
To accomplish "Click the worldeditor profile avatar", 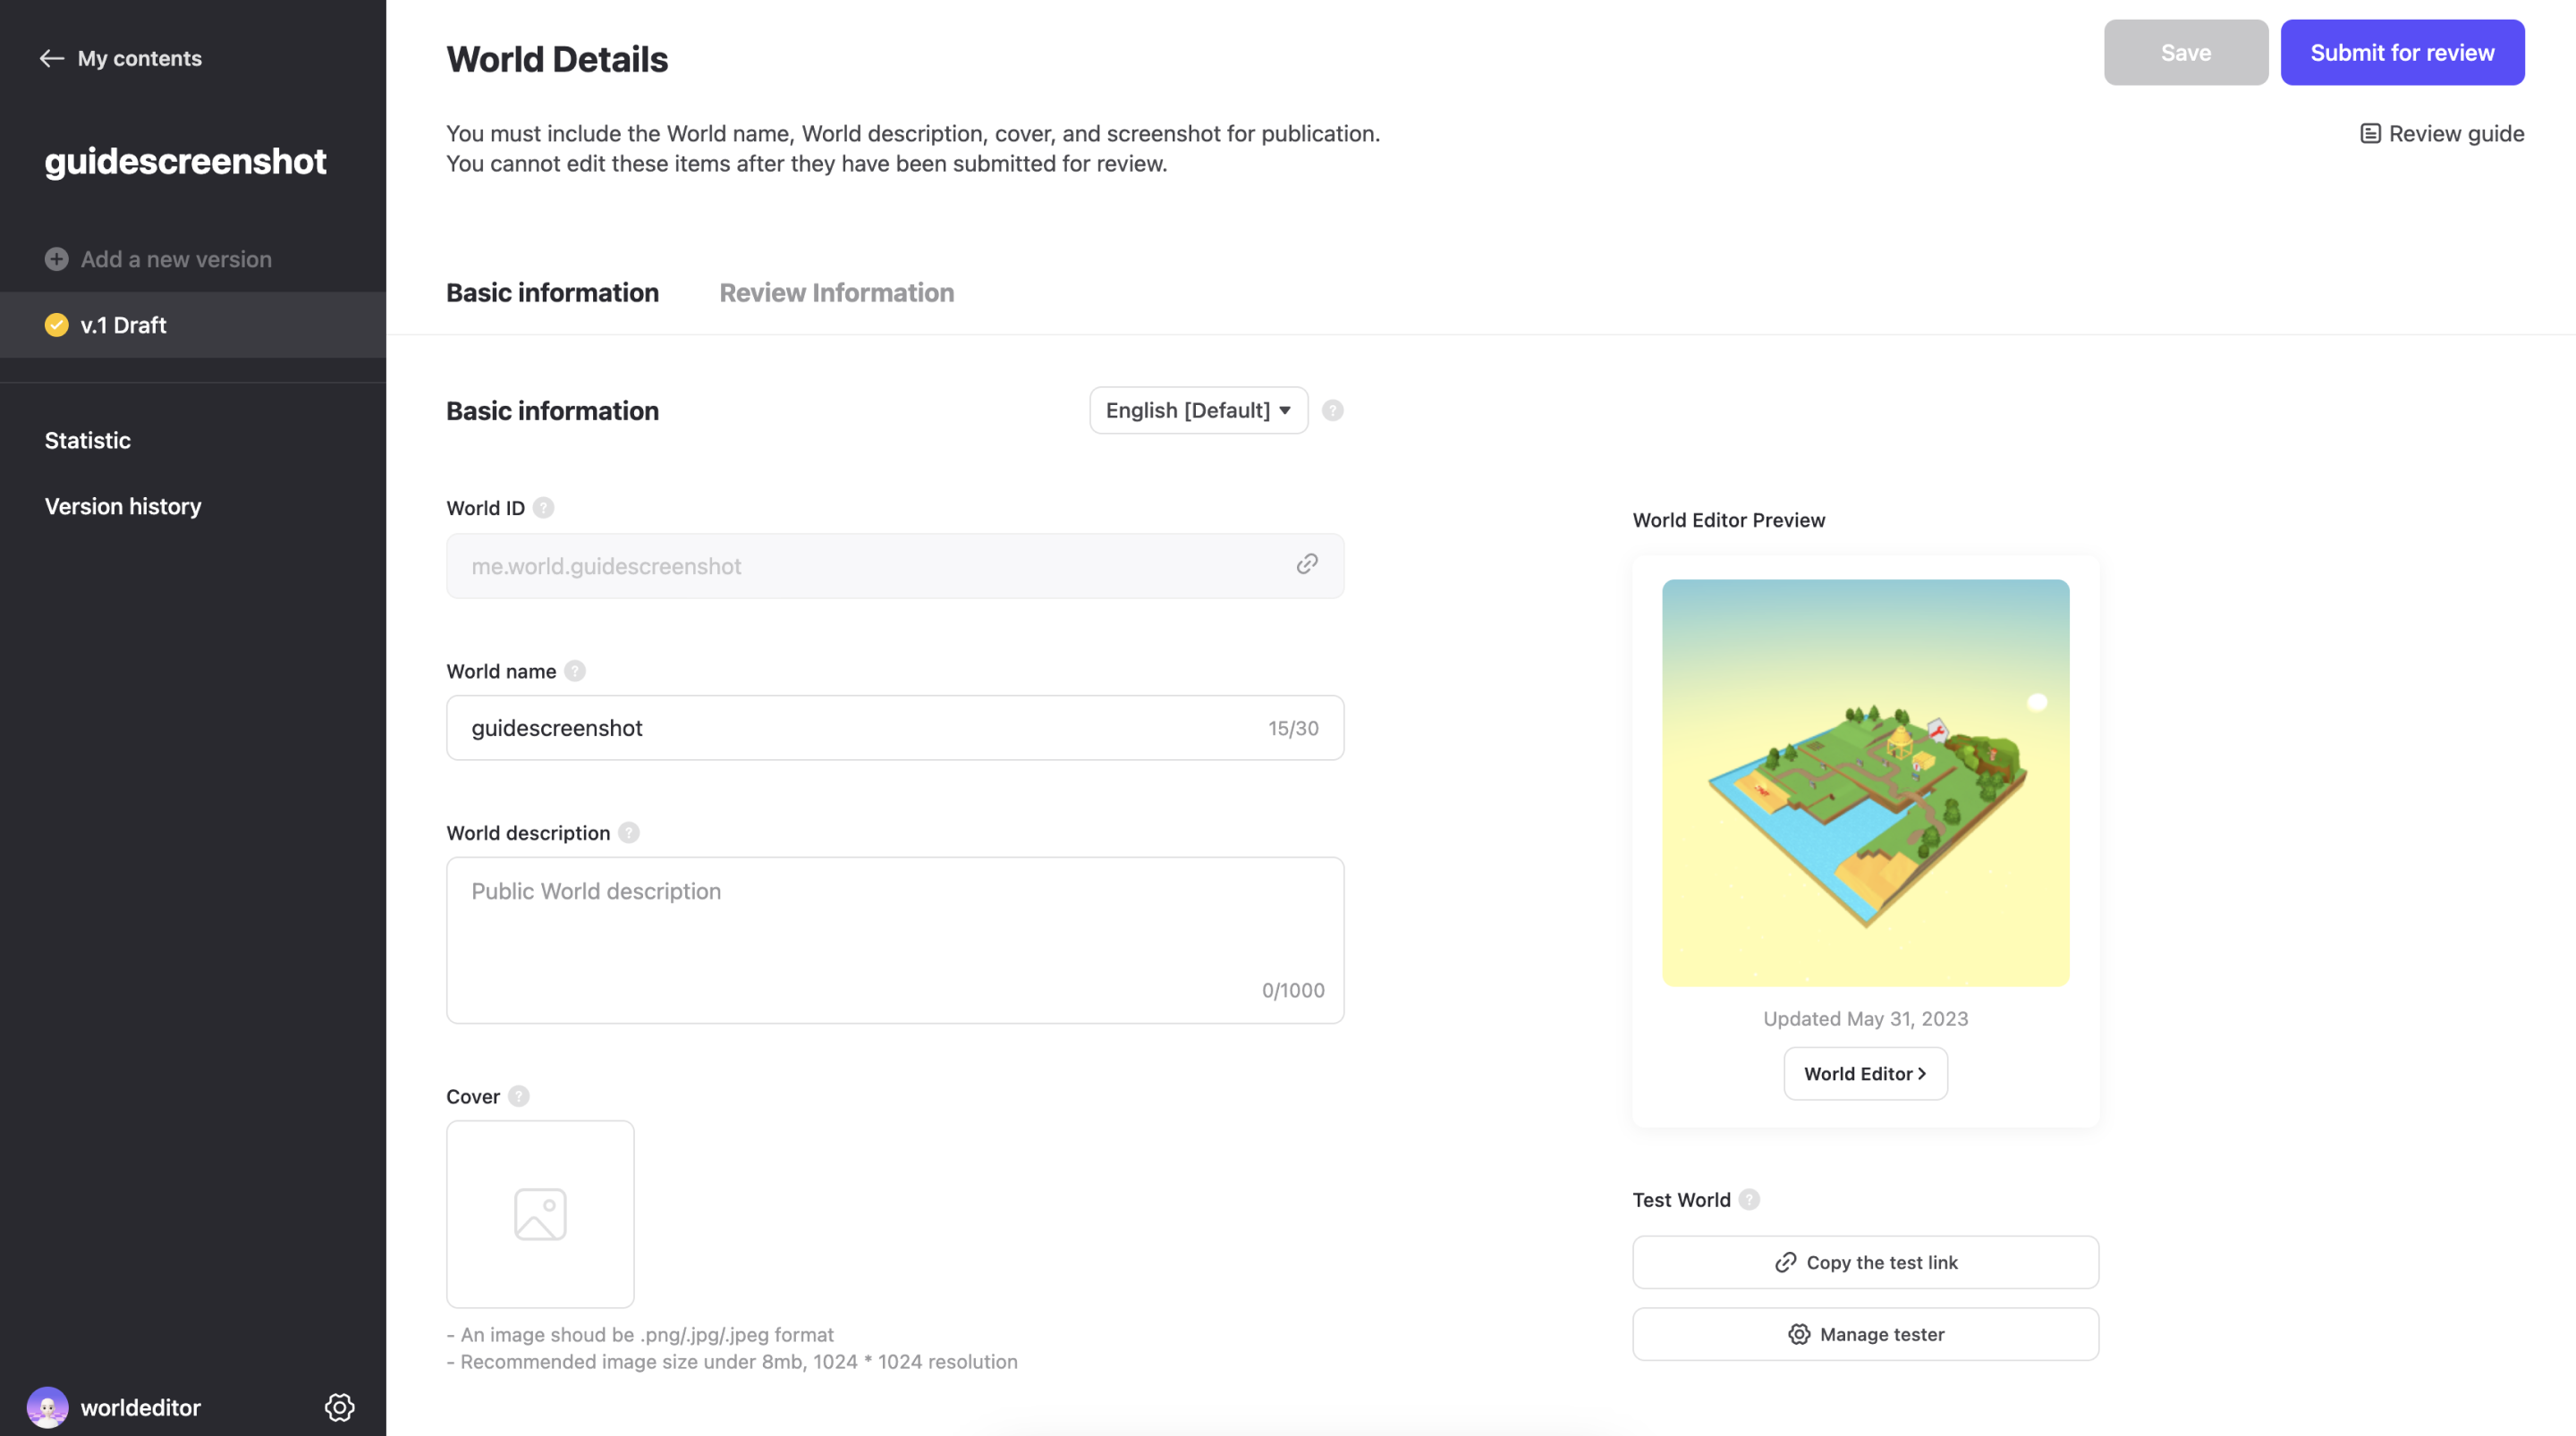I will [x=47, y=1407].
